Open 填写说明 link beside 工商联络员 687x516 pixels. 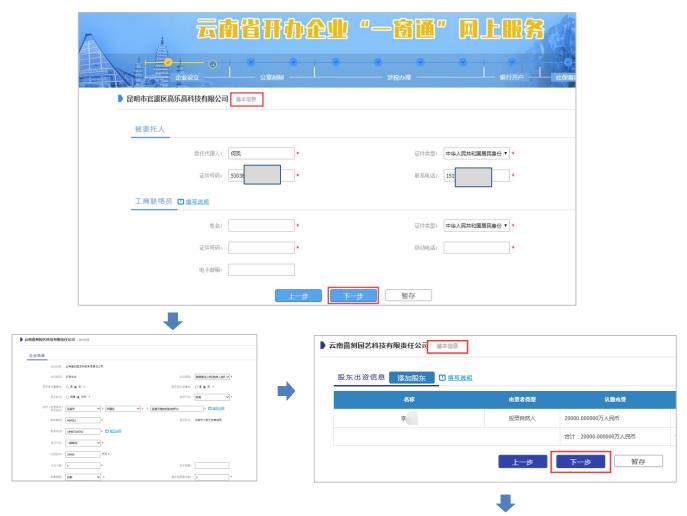pyautogui.click(x=199, y=202)
